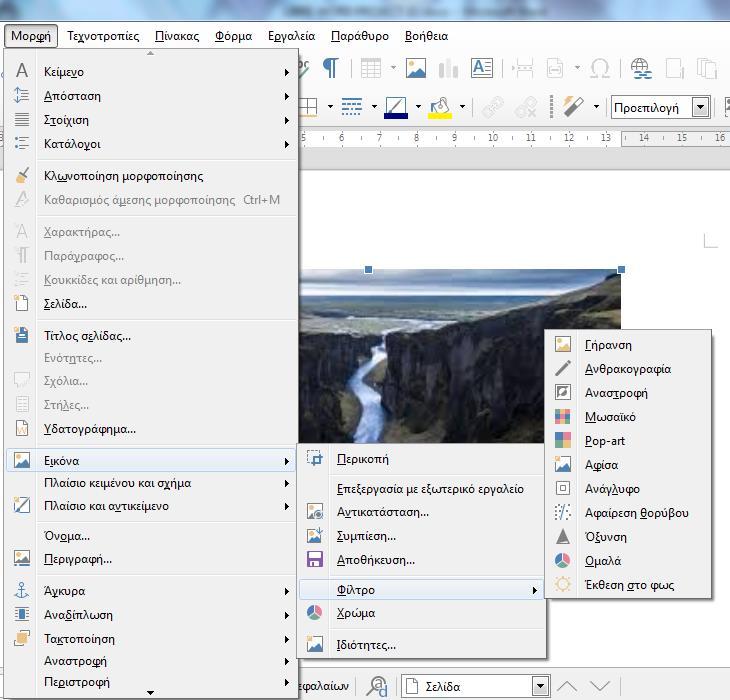
Task: Open the Φόρμα menu
Action: point(233,36)
